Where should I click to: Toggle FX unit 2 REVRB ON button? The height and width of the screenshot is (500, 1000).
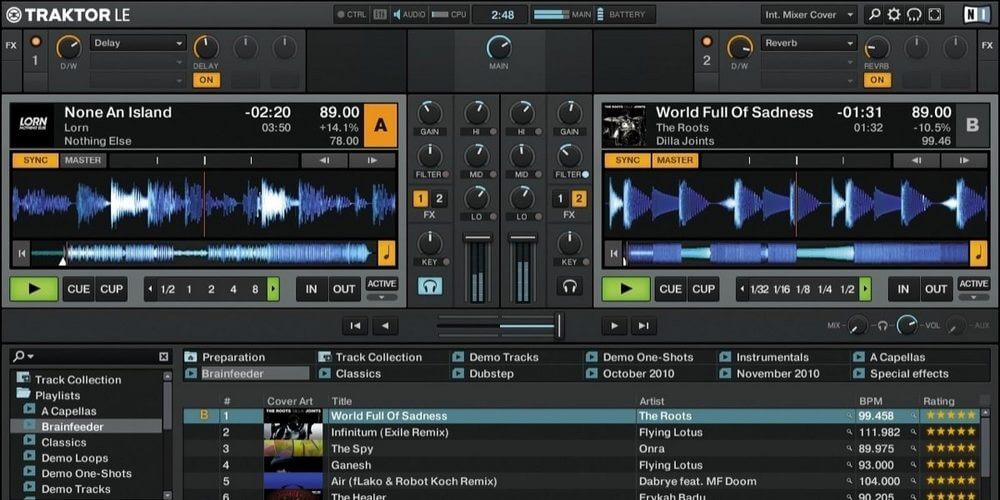point(877,80)
